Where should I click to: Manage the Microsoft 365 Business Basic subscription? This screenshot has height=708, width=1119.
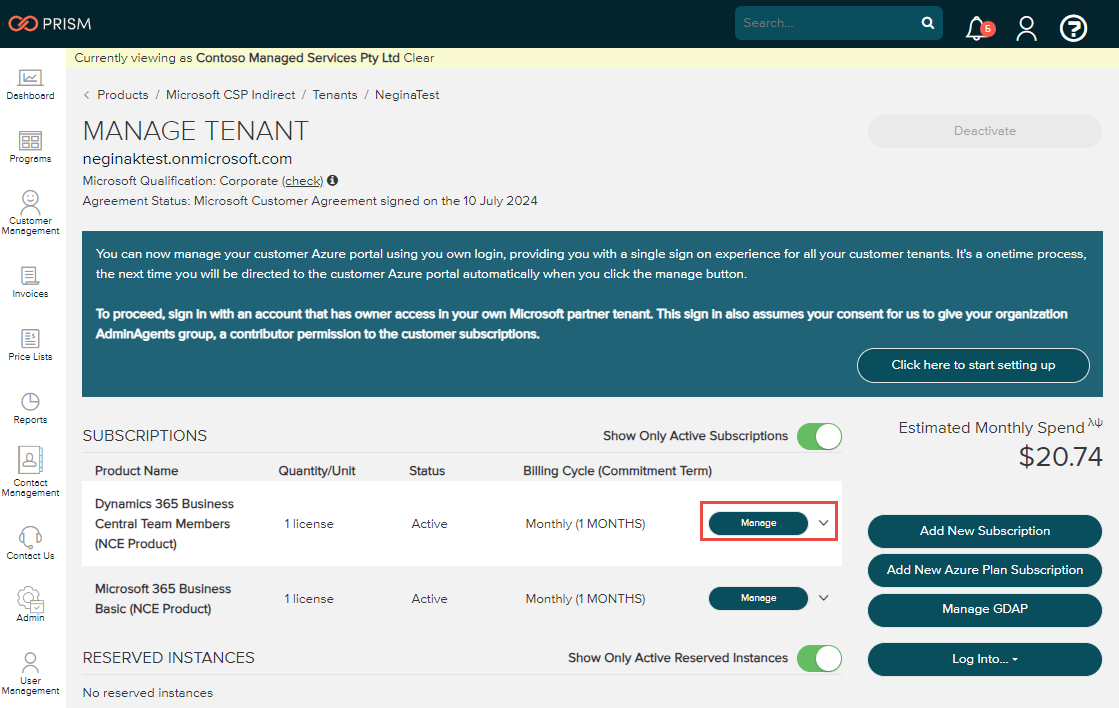pos(758,598)
